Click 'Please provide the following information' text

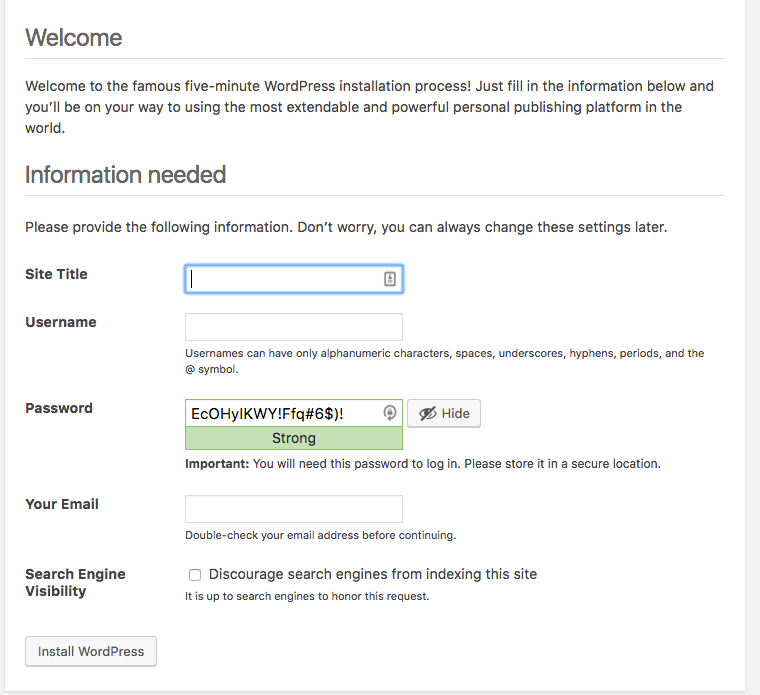(x=346, y=227)
